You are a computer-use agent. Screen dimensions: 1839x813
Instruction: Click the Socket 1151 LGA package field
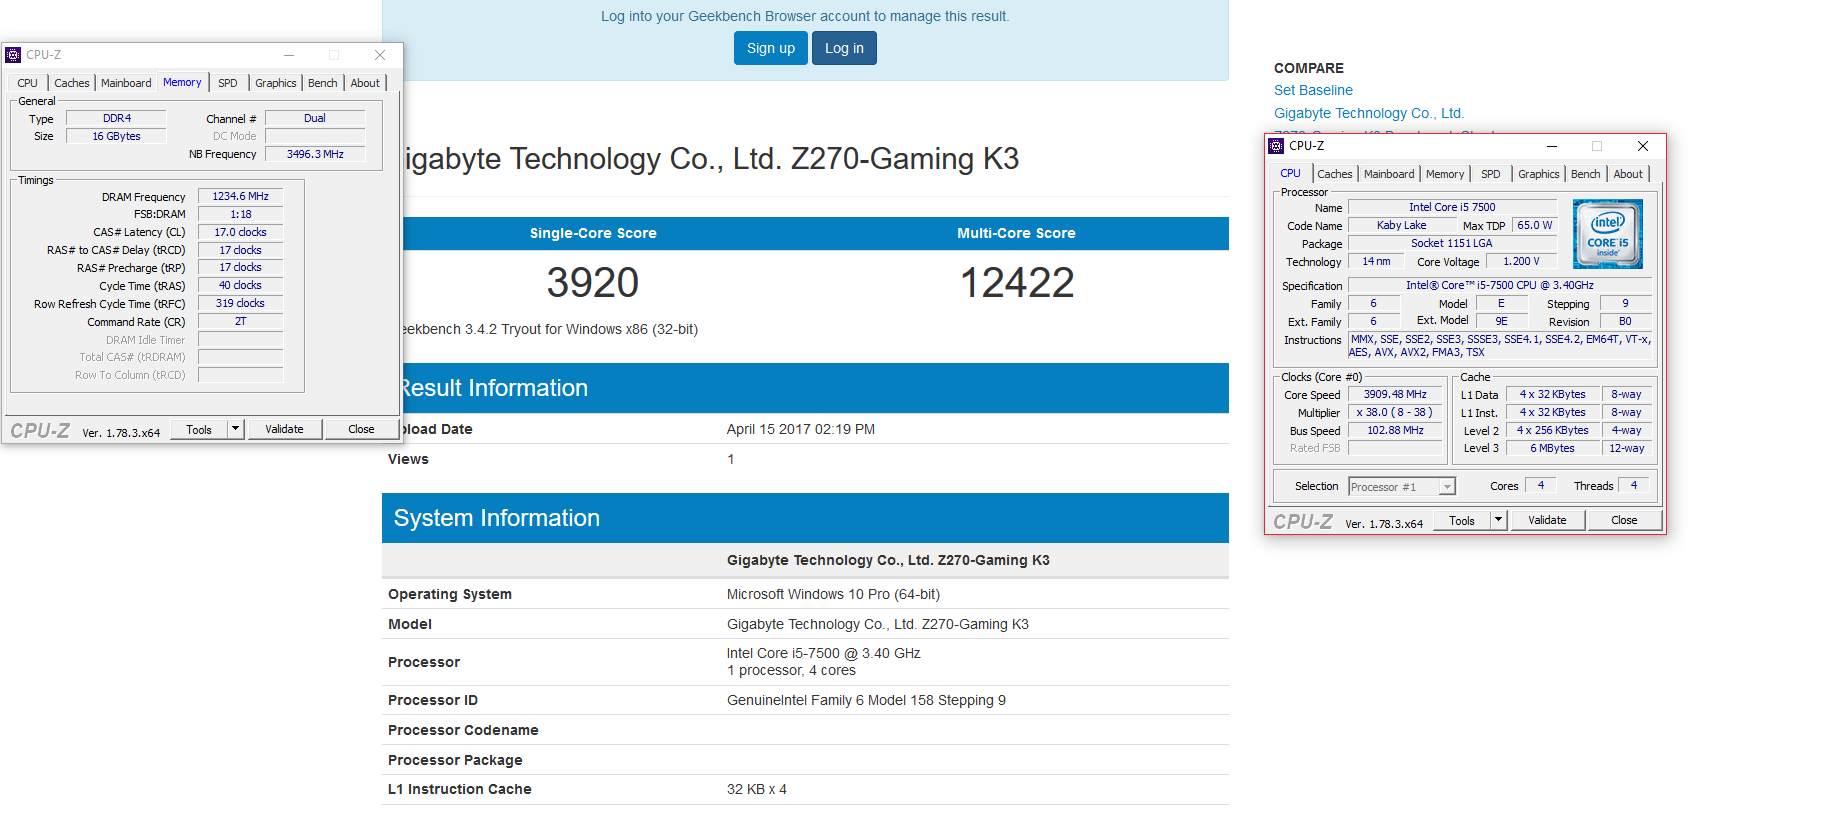coord(1453,243)
